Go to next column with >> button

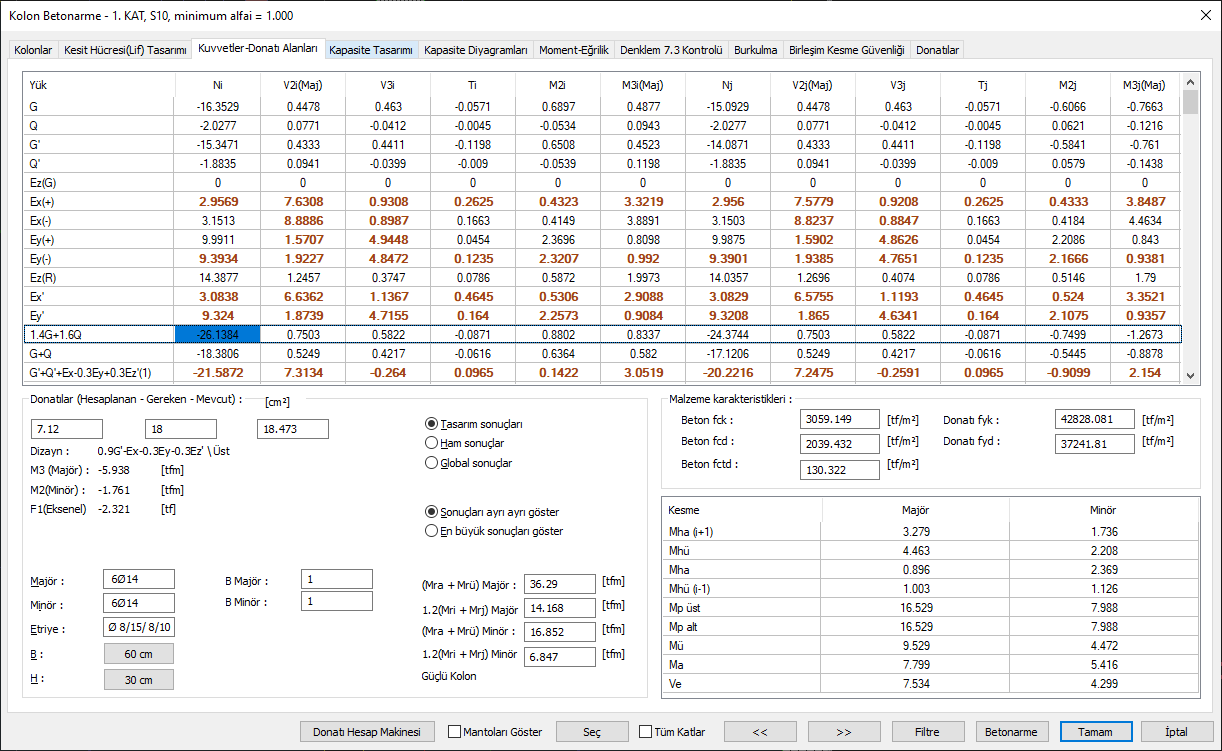pyautogui.click(x=844, y=732)
